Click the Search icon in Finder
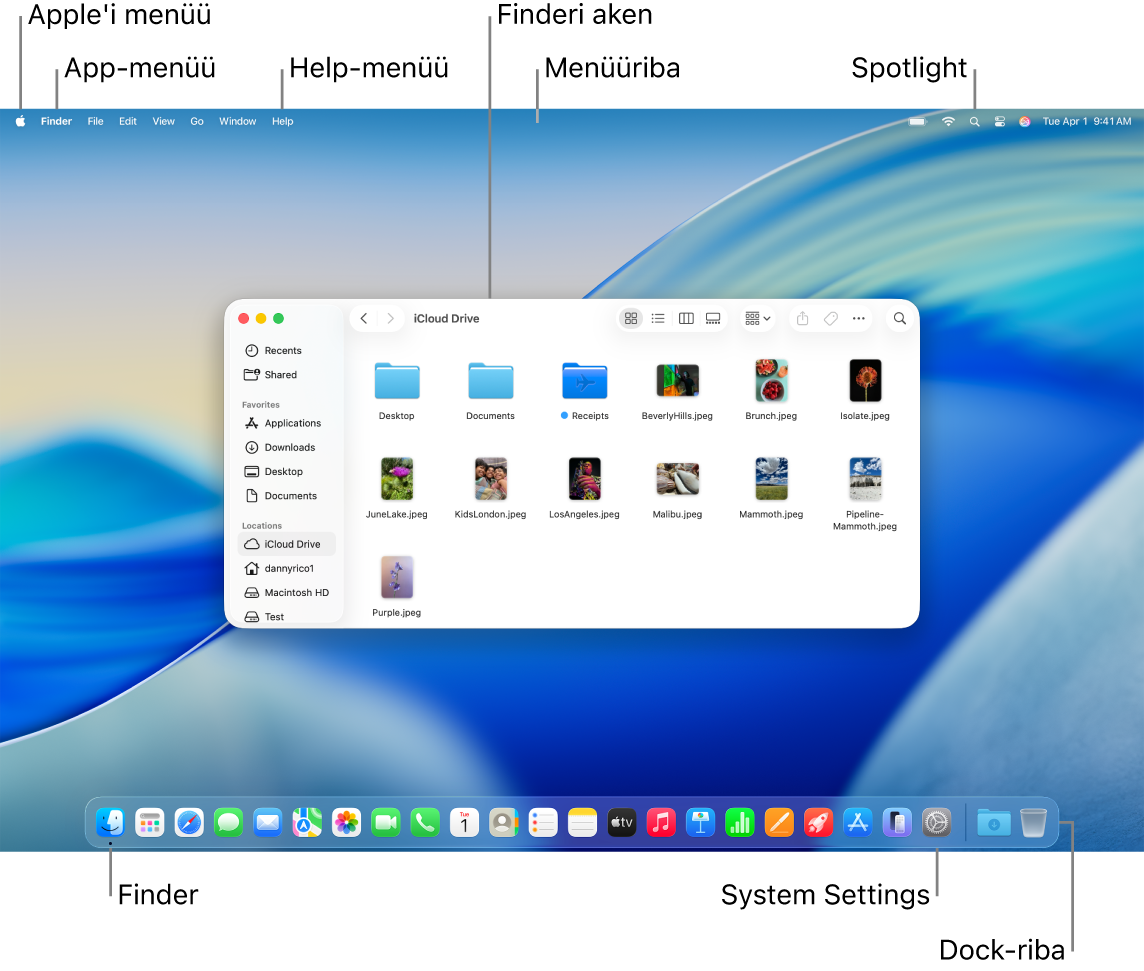This screenshot has width=1144, height=971. pos(899,318)
